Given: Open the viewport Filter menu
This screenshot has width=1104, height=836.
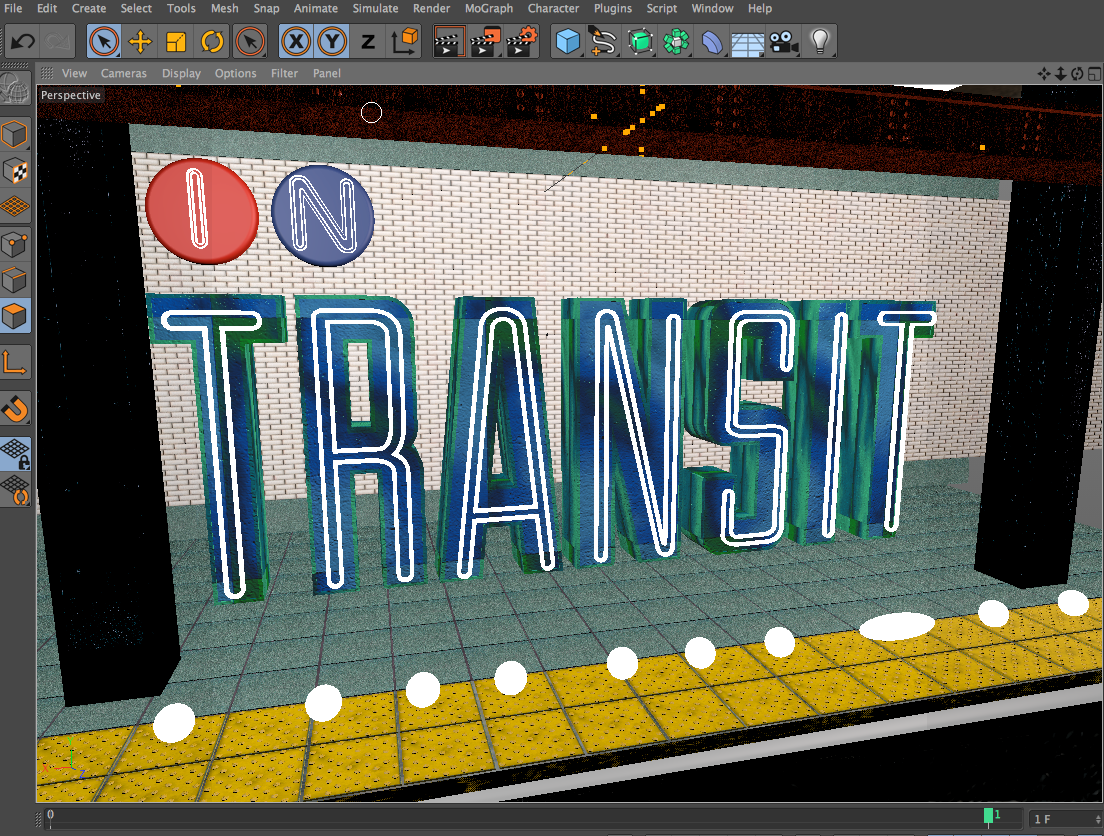Looking at the screenshot, I should [284, 73].
